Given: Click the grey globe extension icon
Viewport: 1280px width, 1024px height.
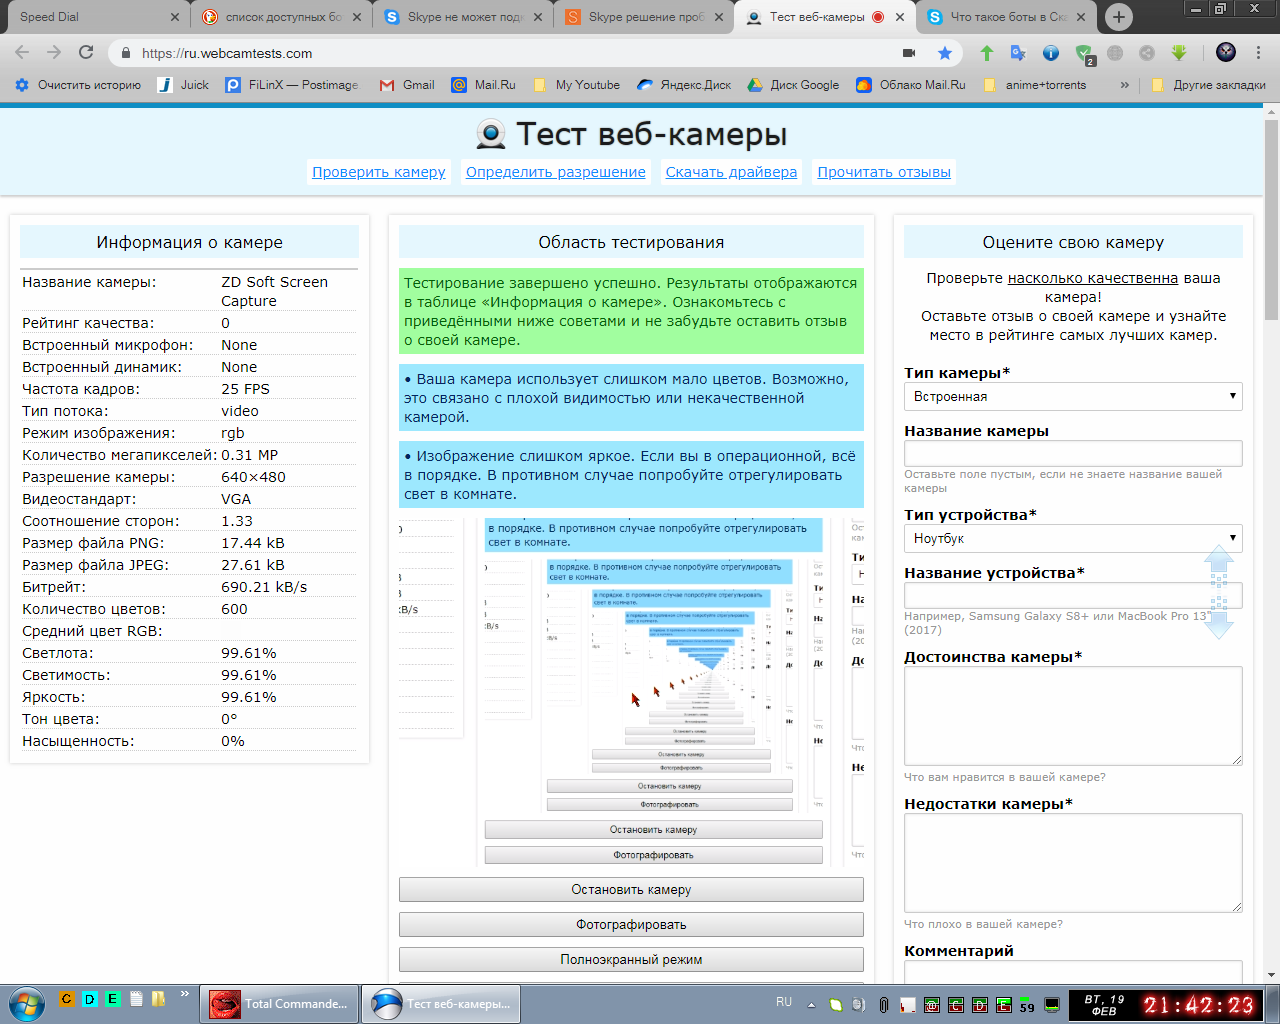Looking at the screenshot, I should pos(1115,53).
